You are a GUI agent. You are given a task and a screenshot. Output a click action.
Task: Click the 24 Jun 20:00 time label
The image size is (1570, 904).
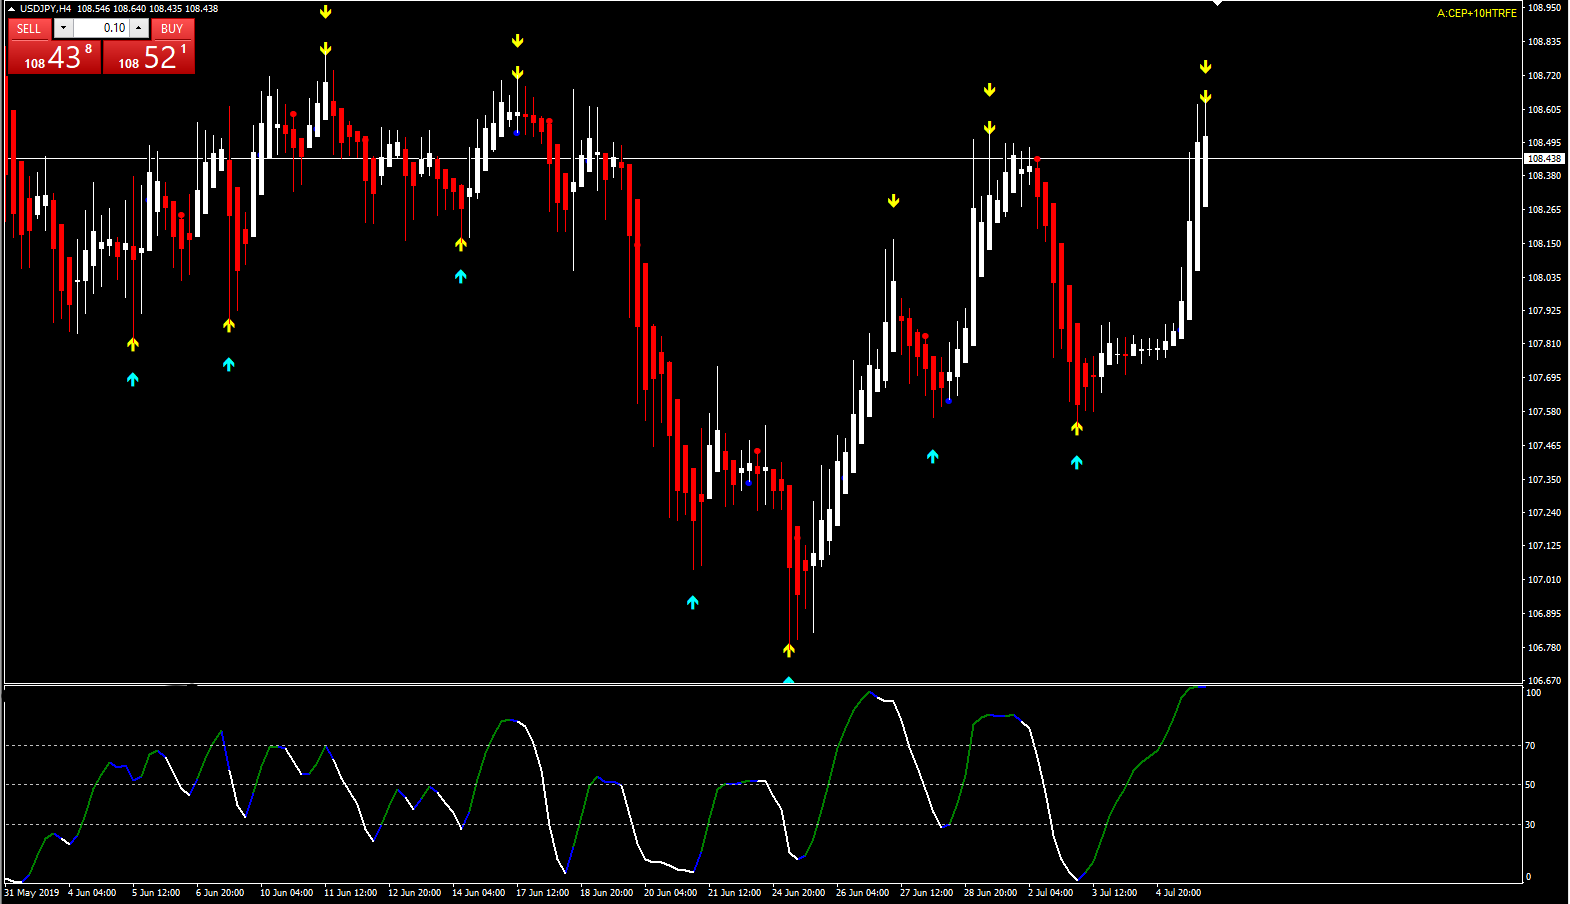point(798,893)
